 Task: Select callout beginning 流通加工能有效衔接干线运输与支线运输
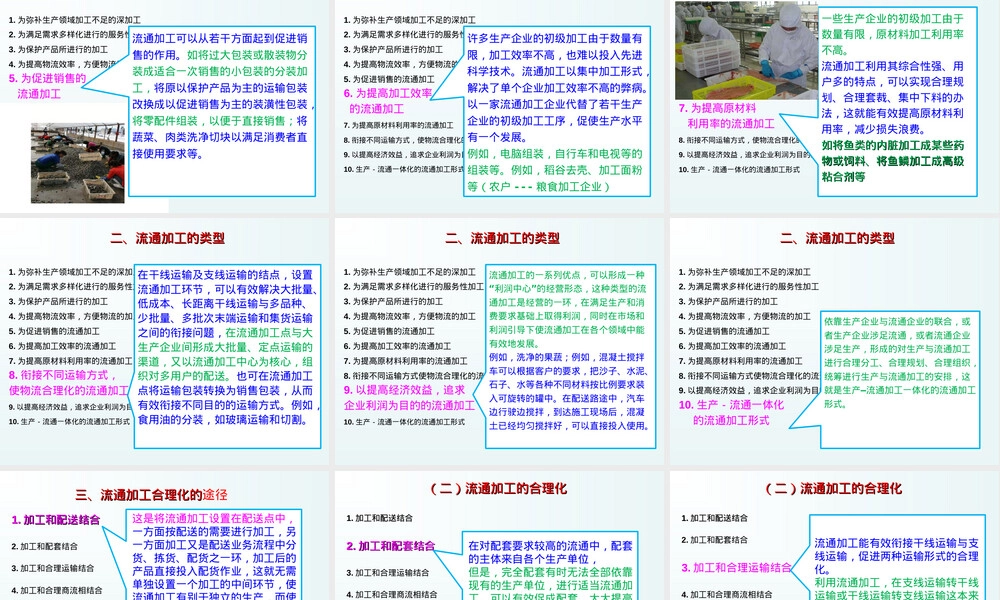pyautogui.click(x=897, y=558)
